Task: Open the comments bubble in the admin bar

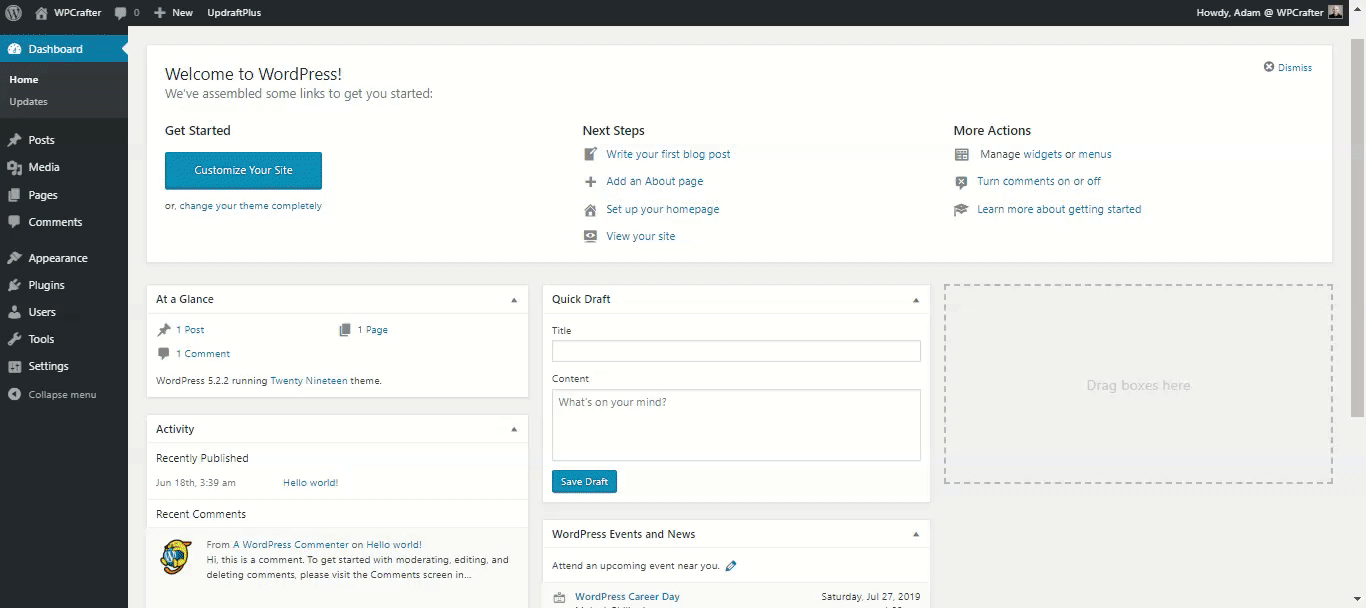Action: (121, 13)
